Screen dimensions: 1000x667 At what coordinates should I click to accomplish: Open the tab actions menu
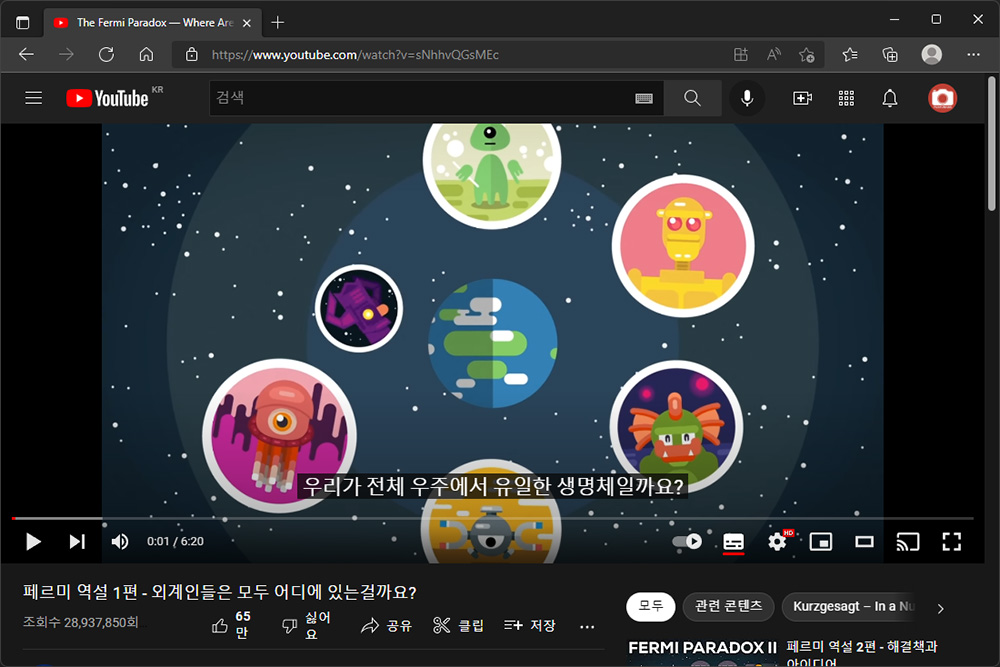click(22, 22)
